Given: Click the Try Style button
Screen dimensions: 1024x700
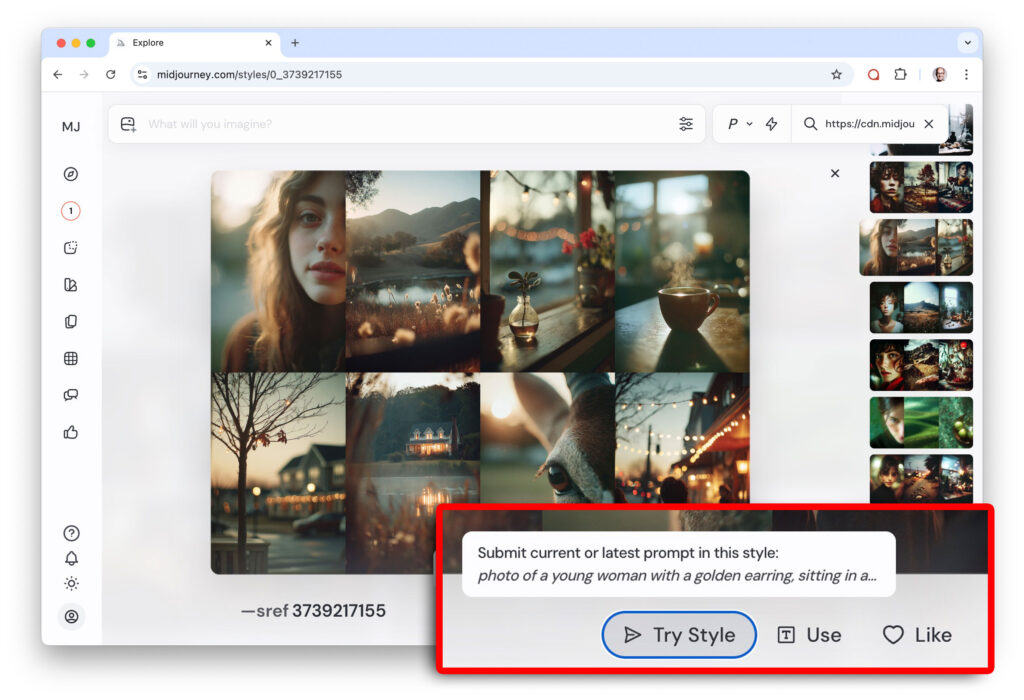Looking at the screenshot, I should 679,635.
